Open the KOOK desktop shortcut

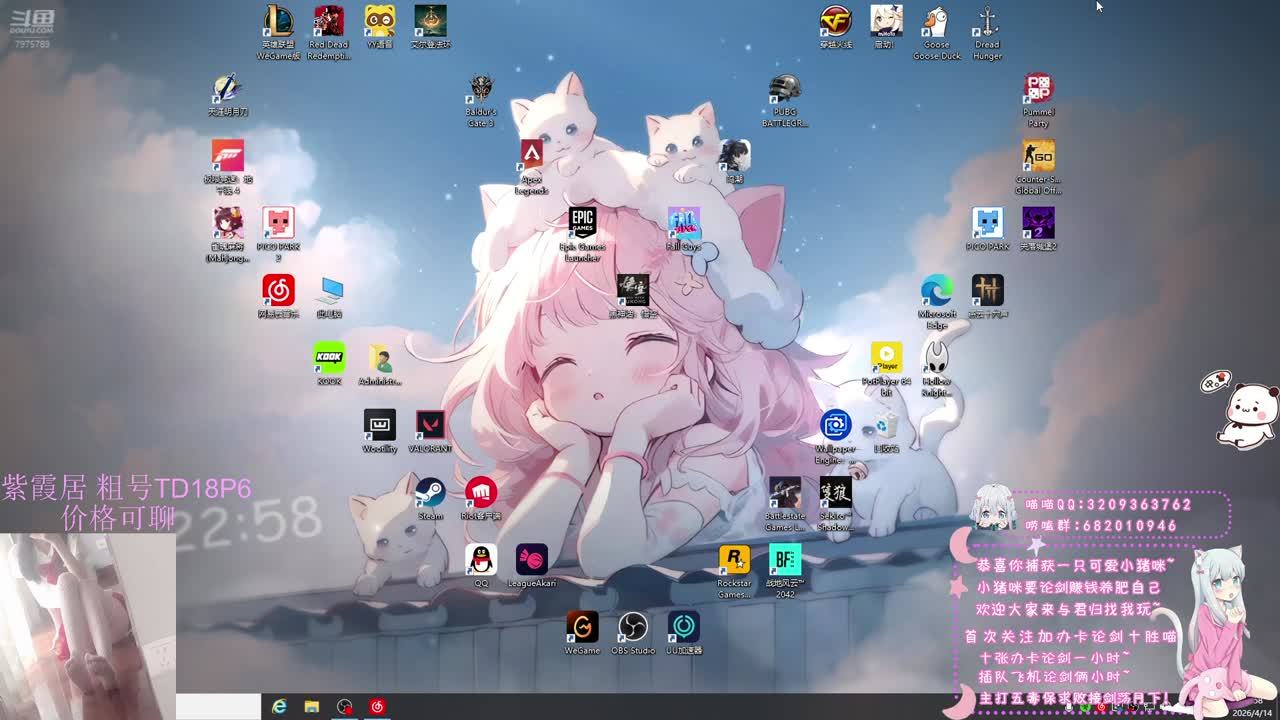pyautogui.click(x=329, y=363)
